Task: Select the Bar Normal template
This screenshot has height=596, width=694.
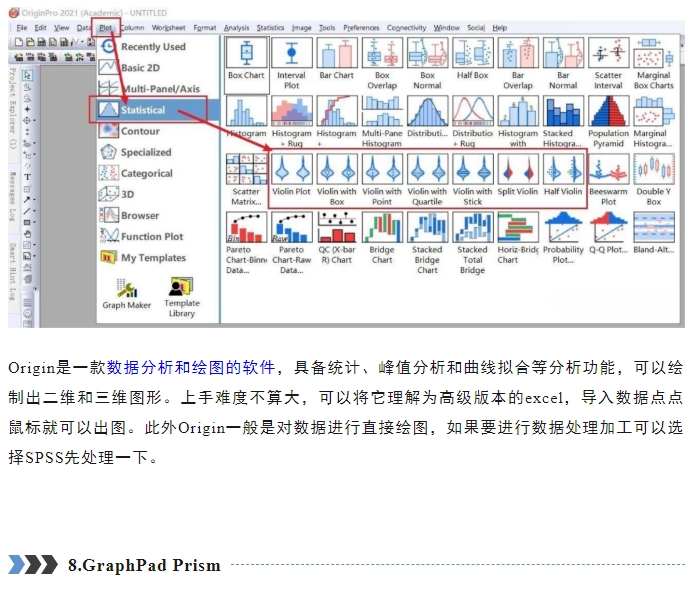Action: pyautogui.click(x=563, y=65)
